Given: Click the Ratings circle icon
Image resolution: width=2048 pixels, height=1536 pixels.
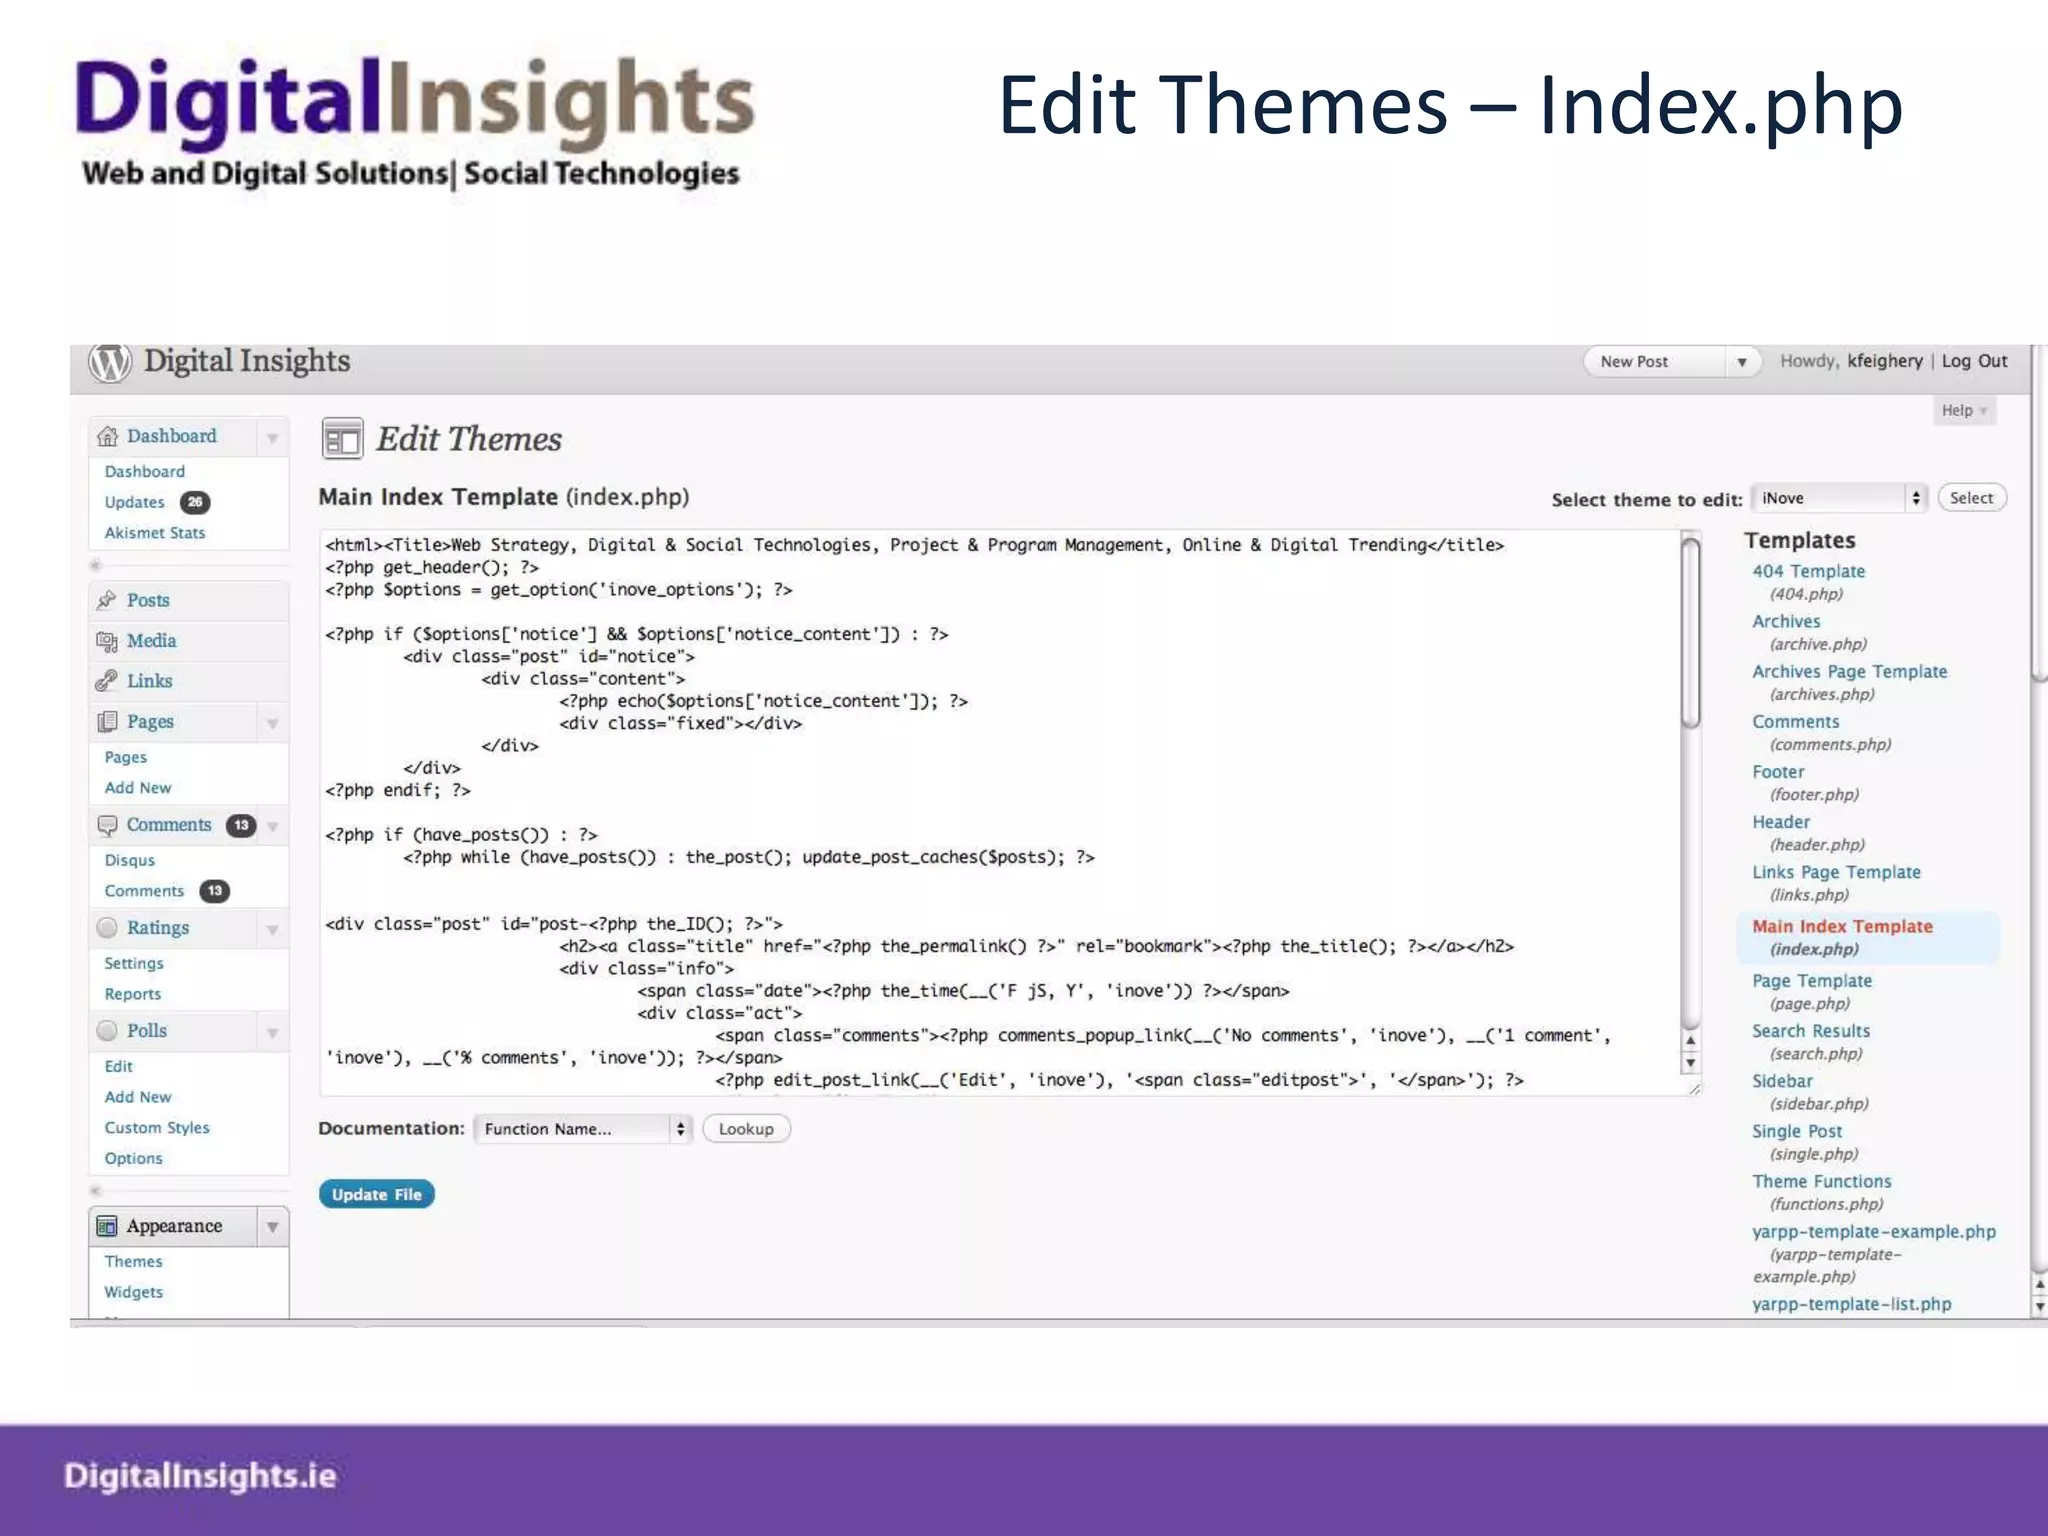Looking at the screenshot, I should tap(107, 928).
